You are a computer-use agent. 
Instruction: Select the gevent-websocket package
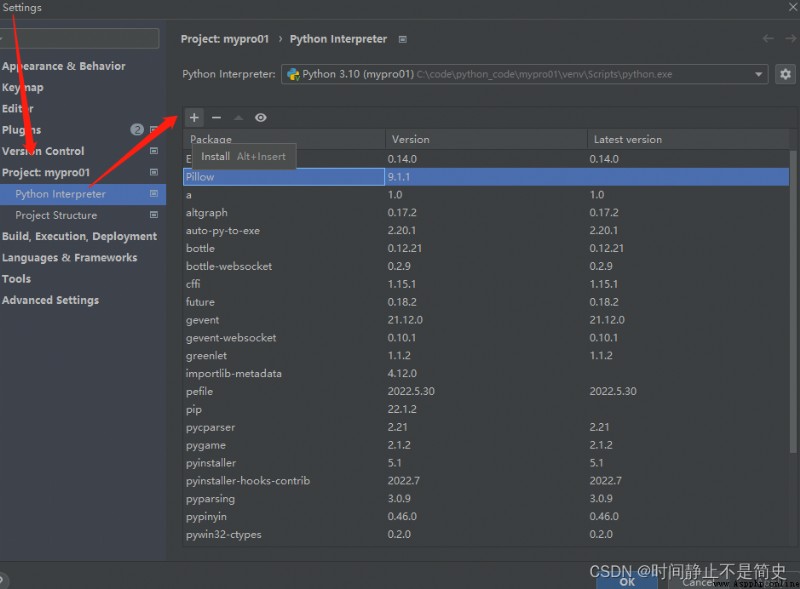coord(486,337)
